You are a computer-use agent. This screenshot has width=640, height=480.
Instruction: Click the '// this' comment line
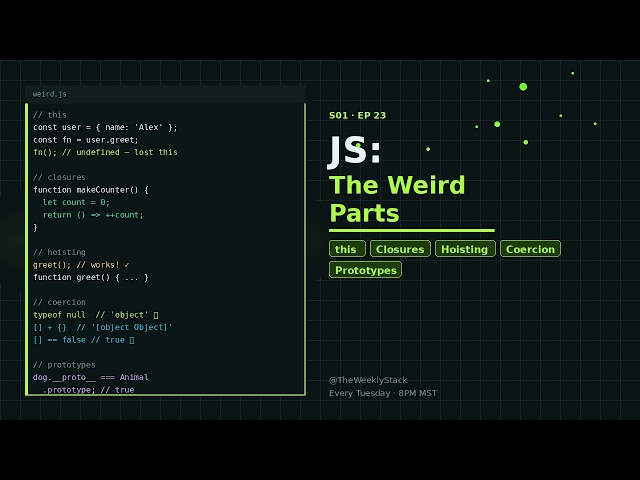click(x=50, y=115)
